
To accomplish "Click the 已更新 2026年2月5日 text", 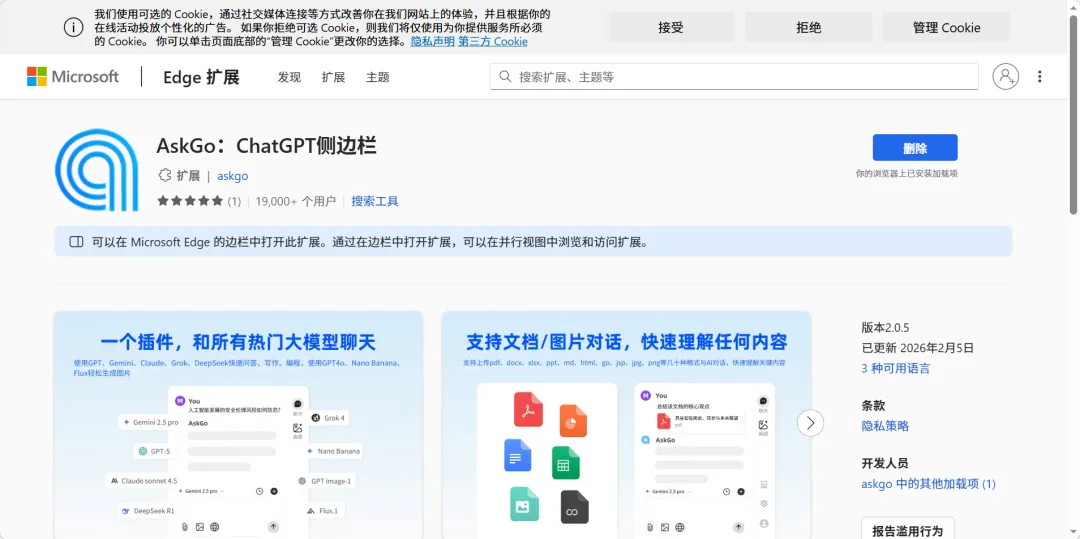I will pos(917,348).
